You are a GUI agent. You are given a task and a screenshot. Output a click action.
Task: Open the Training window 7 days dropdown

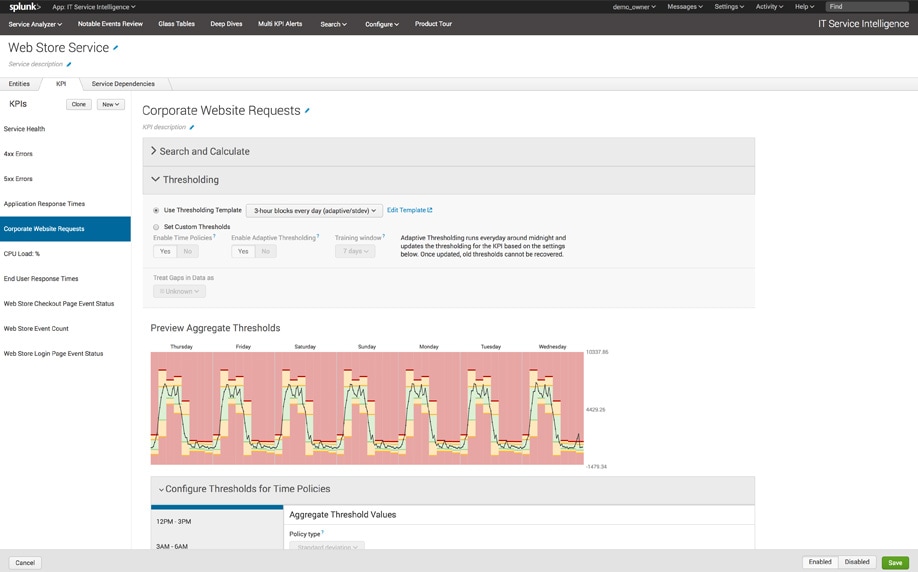point(355,252)
